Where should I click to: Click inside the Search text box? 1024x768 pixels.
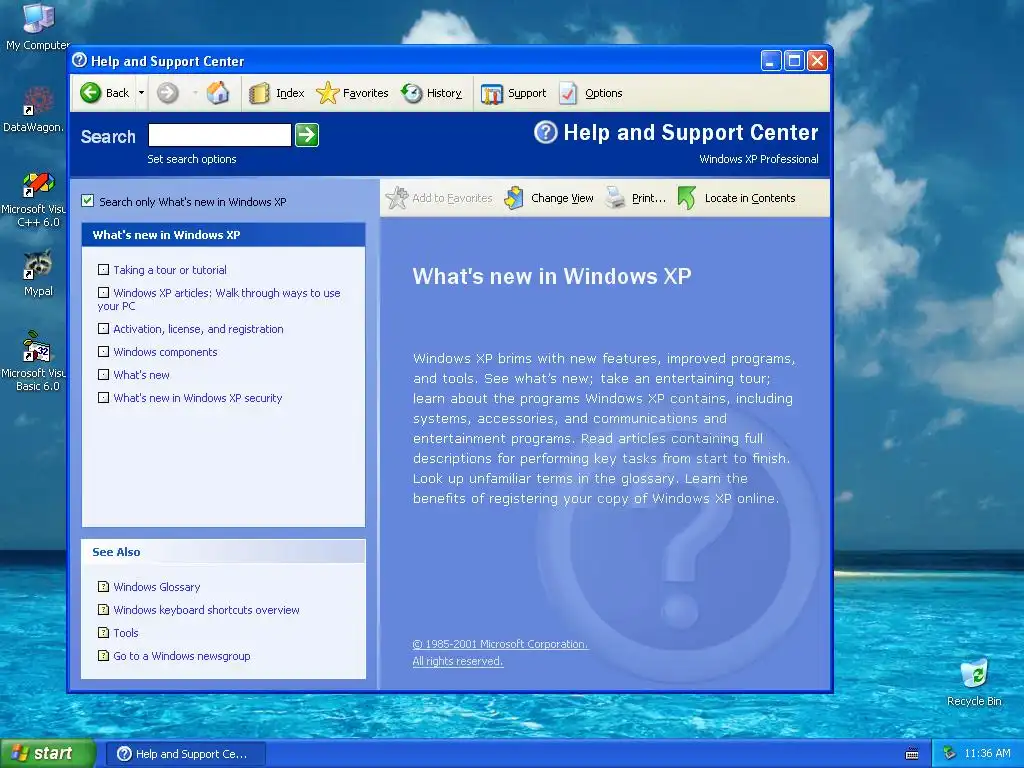[x=219, y=135]
